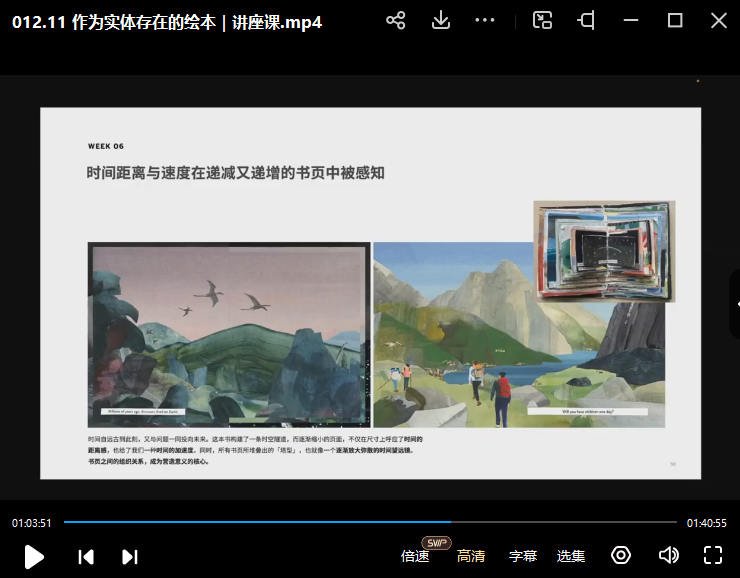Click the slide heading 时间距离与速度
The height and width of the screenshot is (578, 740).
[x=235, y=173]
